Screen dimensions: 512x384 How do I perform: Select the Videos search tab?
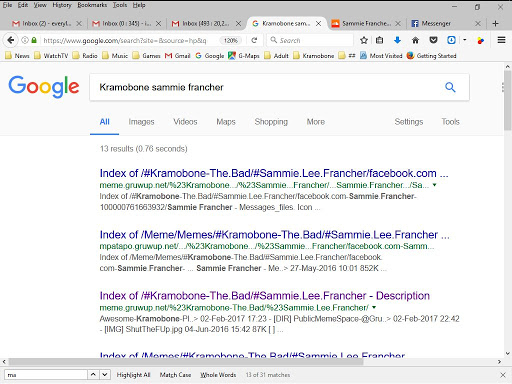(x=185, y=122)
